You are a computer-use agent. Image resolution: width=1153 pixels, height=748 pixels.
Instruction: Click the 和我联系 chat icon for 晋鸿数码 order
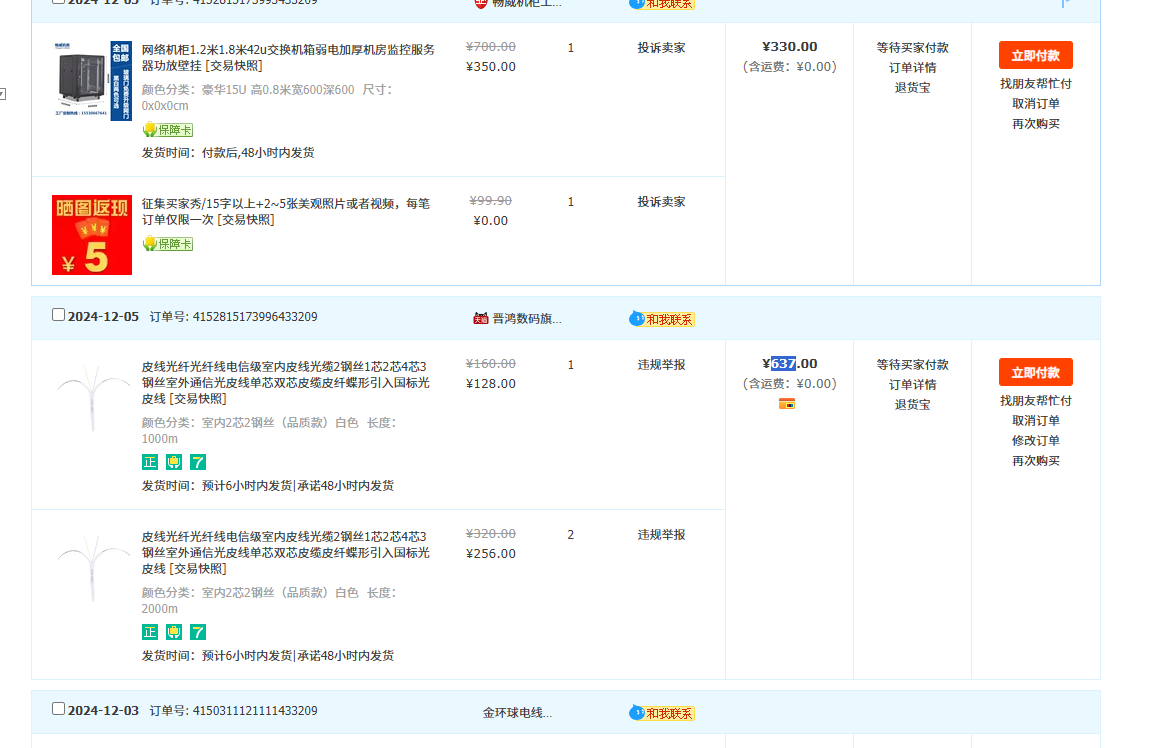pyautogui.click(x=662, y=319)
